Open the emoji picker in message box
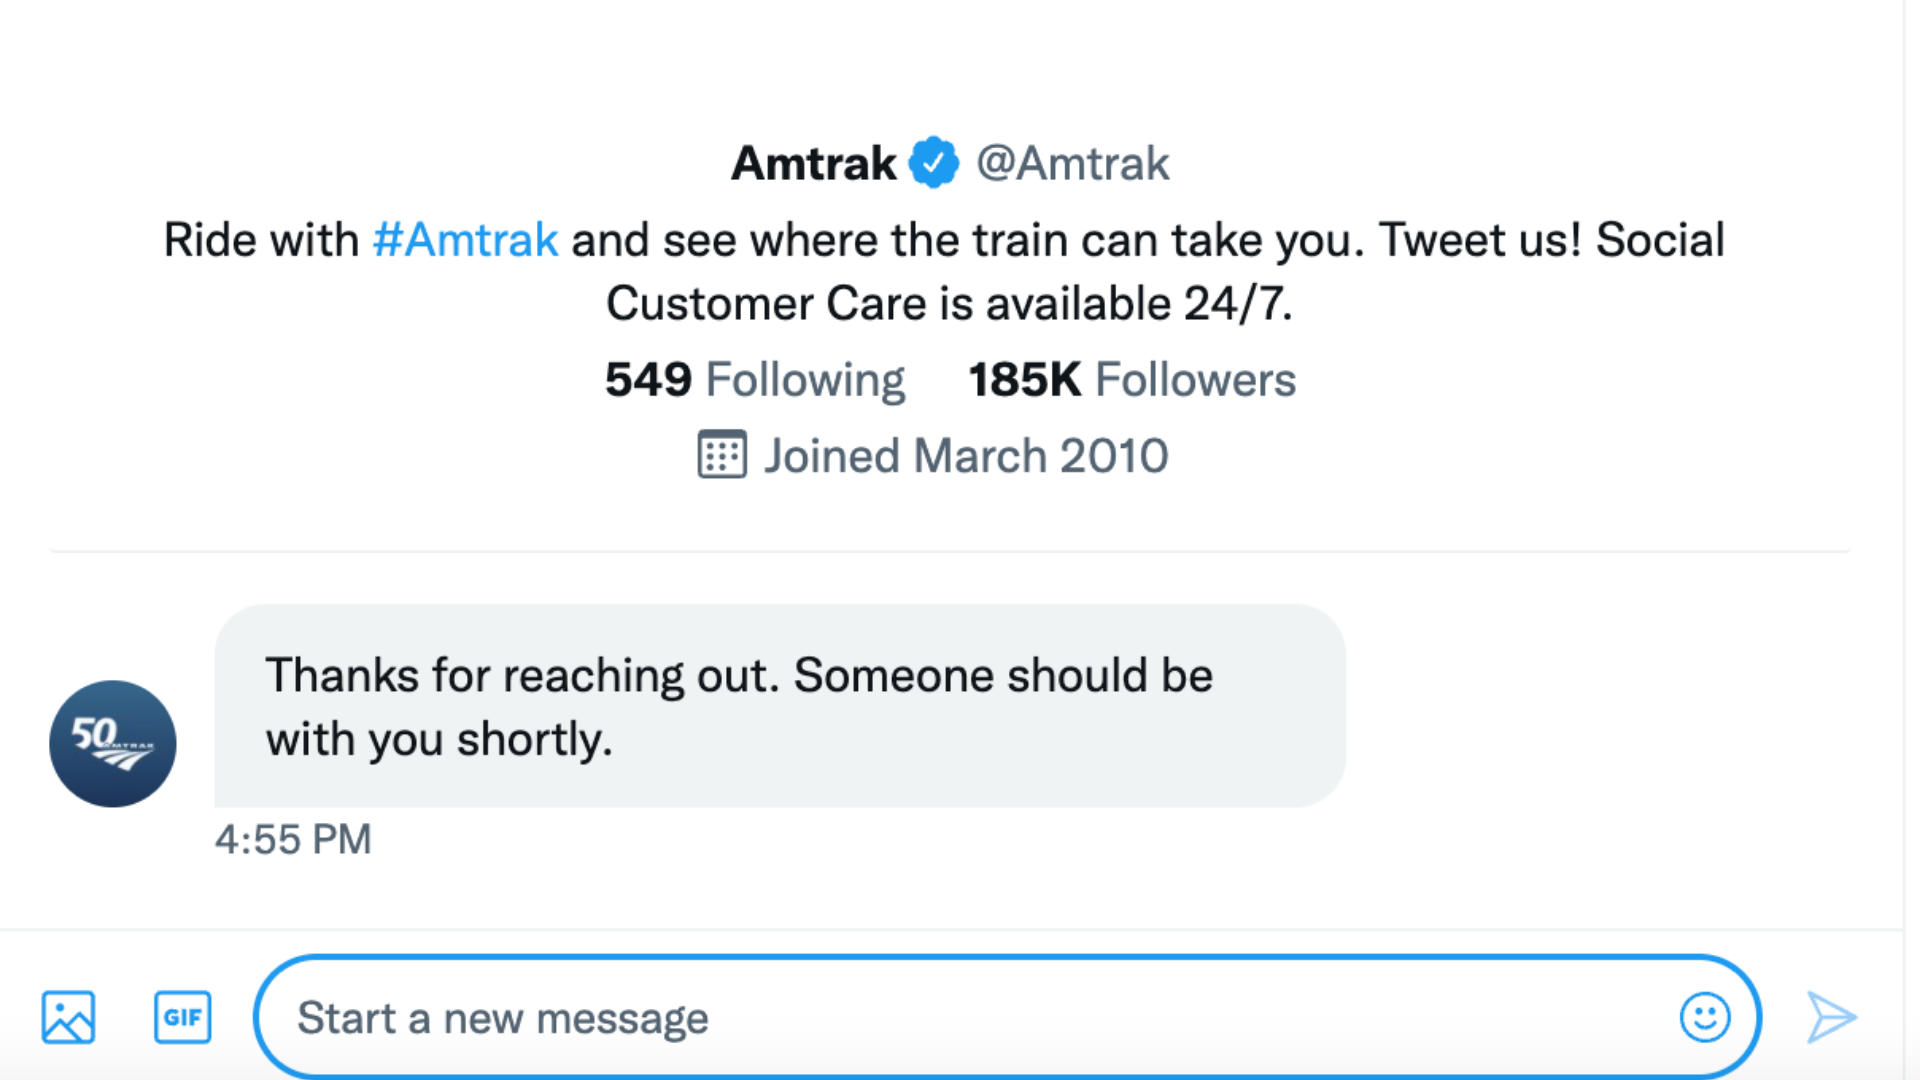This screenshot has width=1920, height=1080. (x=1704, y=1017)
